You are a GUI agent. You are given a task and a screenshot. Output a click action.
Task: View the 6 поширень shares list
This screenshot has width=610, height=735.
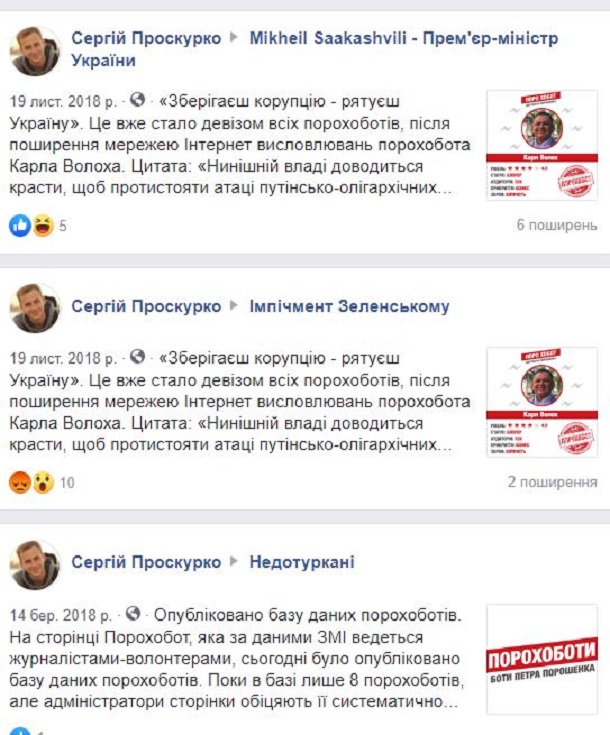coord(557,225)
